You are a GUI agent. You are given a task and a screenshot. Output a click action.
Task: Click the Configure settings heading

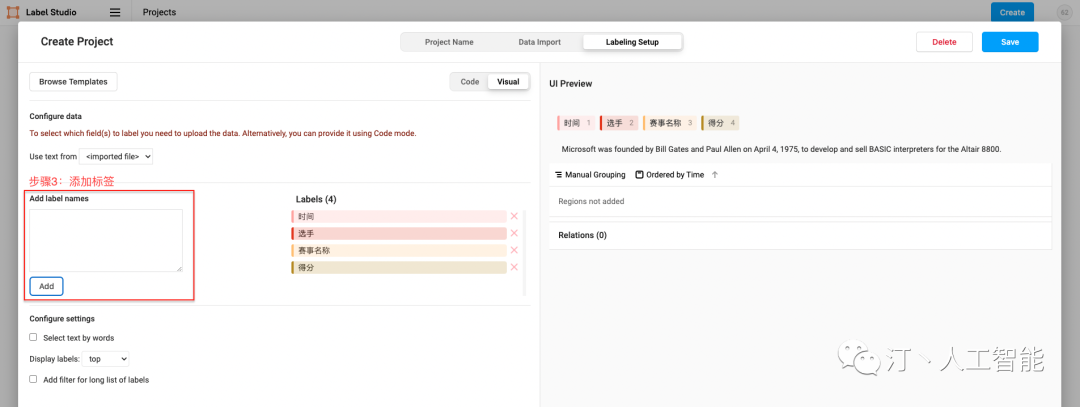point(62,319)
